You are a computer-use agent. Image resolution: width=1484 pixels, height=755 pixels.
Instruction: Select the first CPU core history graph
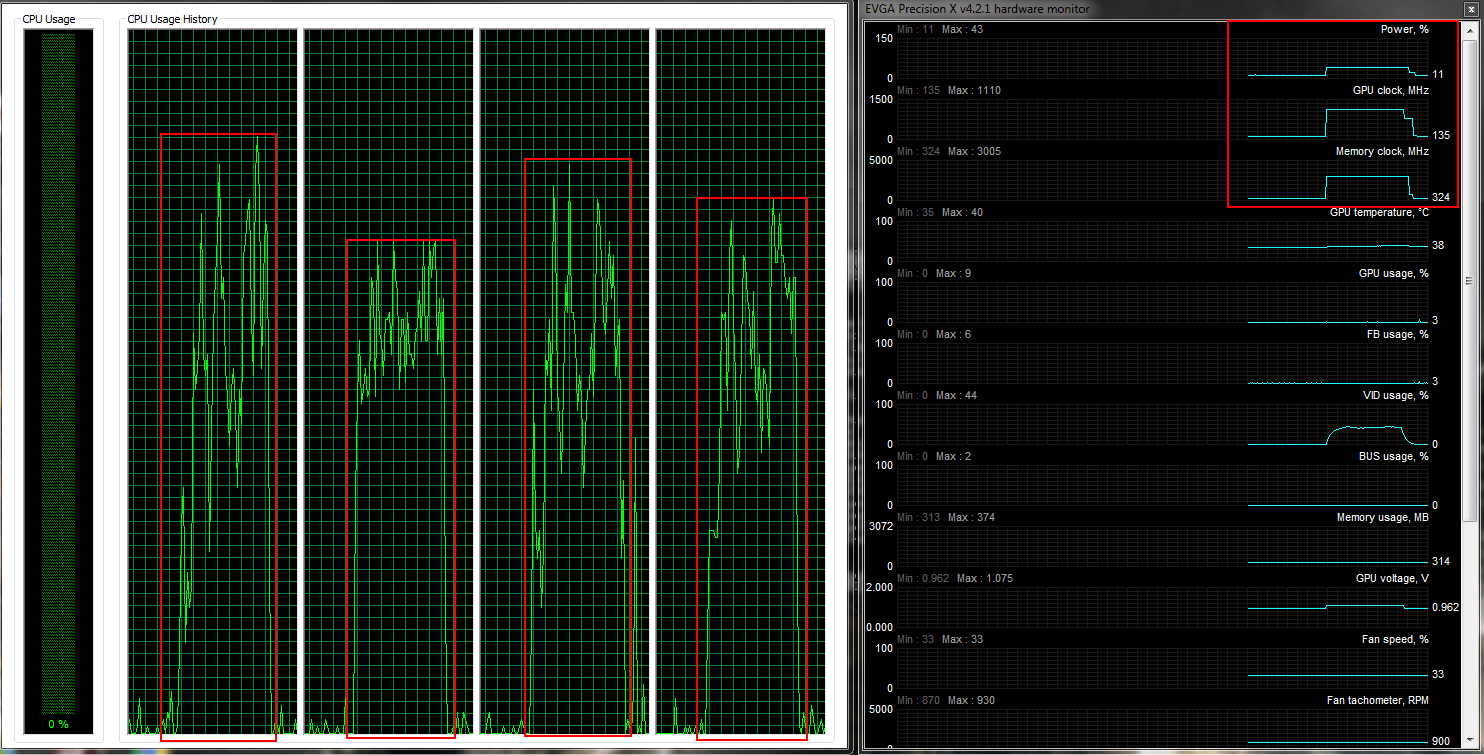213,380
